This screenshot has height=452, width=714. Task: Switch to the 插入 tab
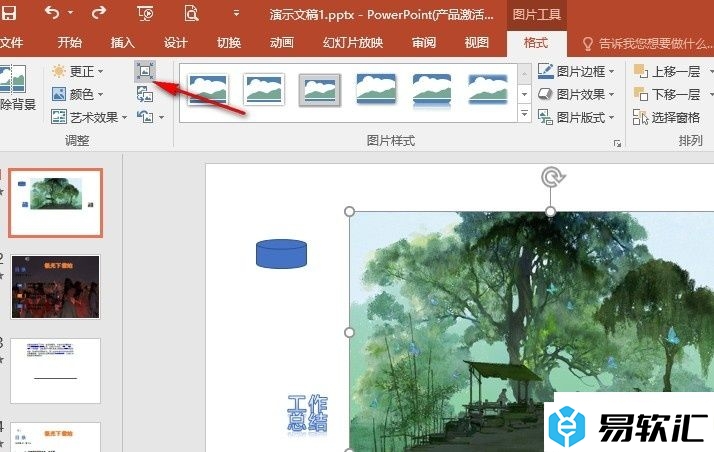(122, 43)
